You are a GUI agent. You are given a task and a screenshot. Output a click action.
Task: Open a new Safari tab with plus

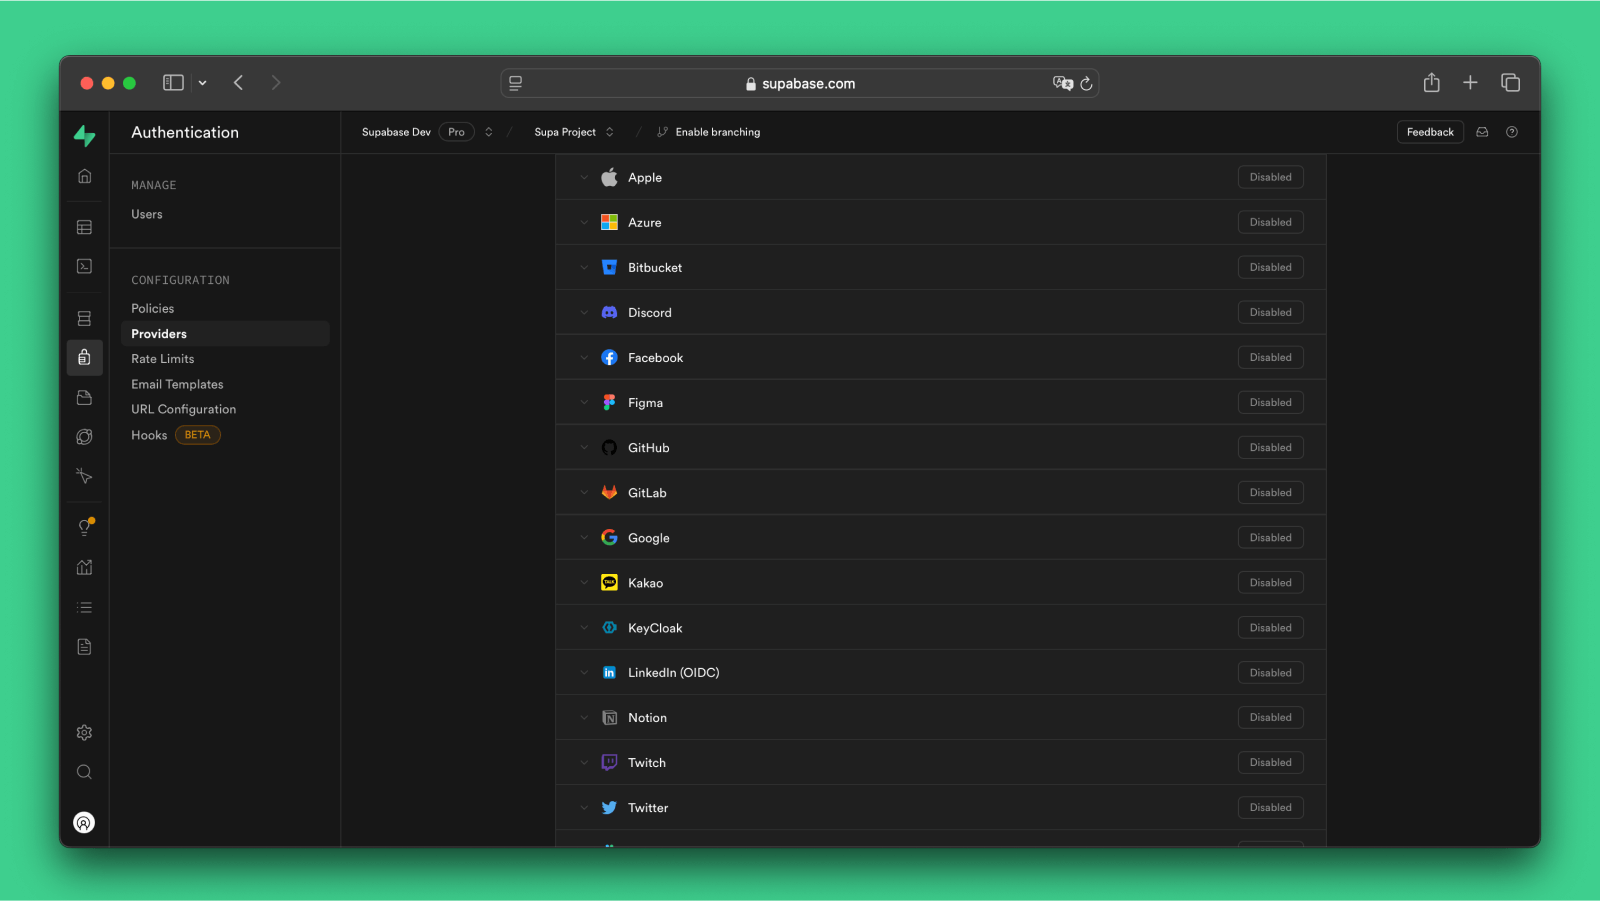(x=1470, y=83)
